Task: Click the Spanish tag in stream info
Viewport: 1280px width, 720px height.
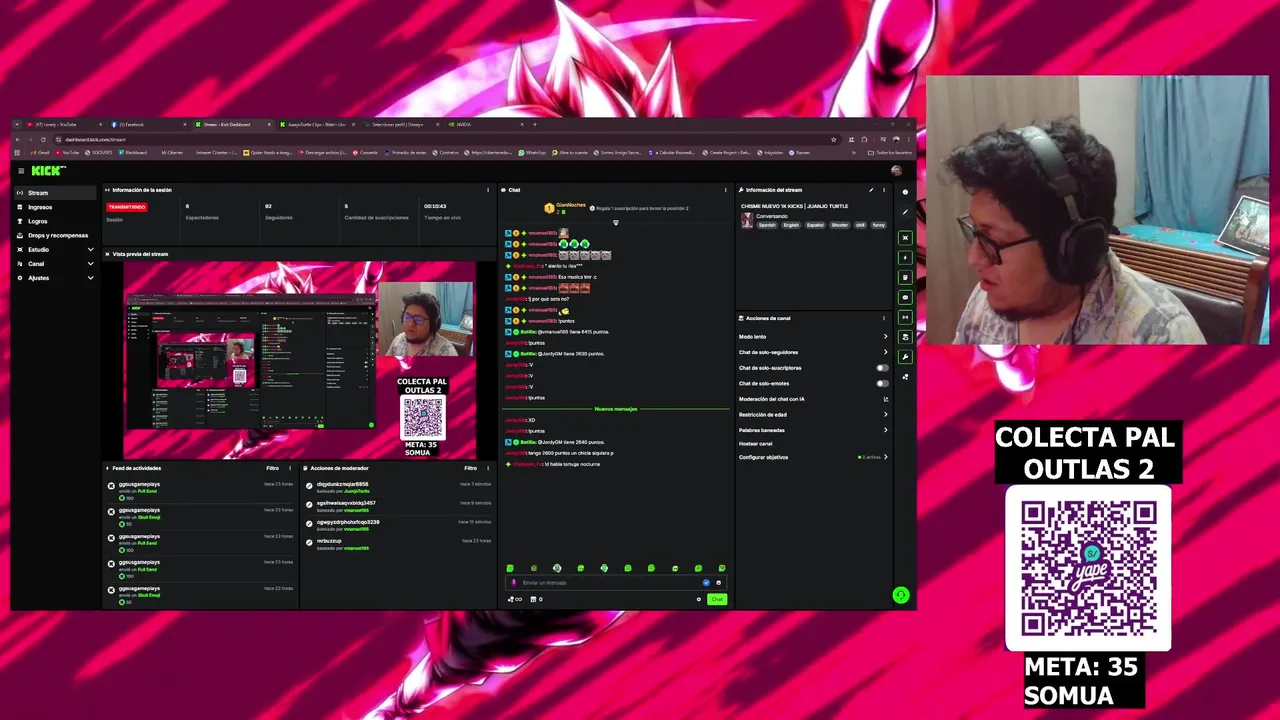Action: [767, 225]
